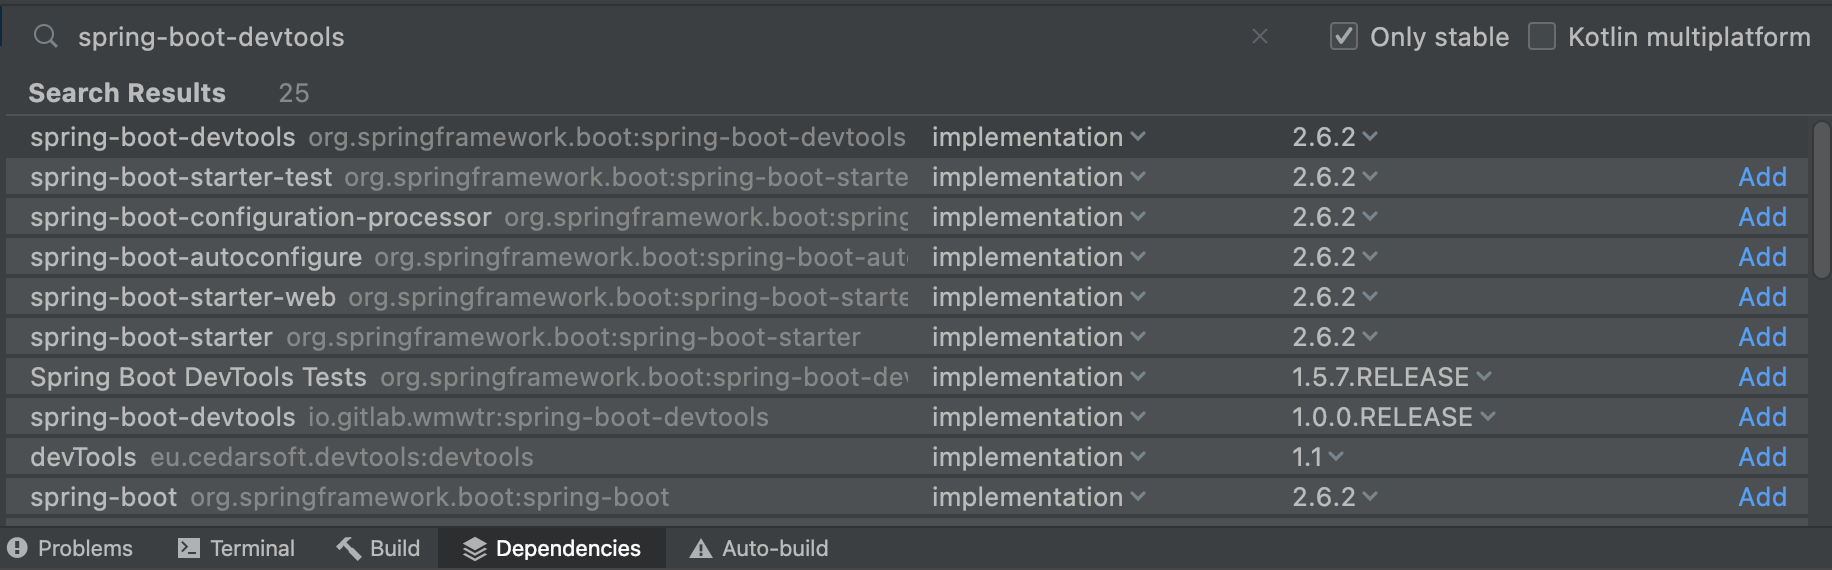Click the Build hammer icon
Viewport: 1832px width, 570px height.
pyautogui.click(x=348, y=548)
